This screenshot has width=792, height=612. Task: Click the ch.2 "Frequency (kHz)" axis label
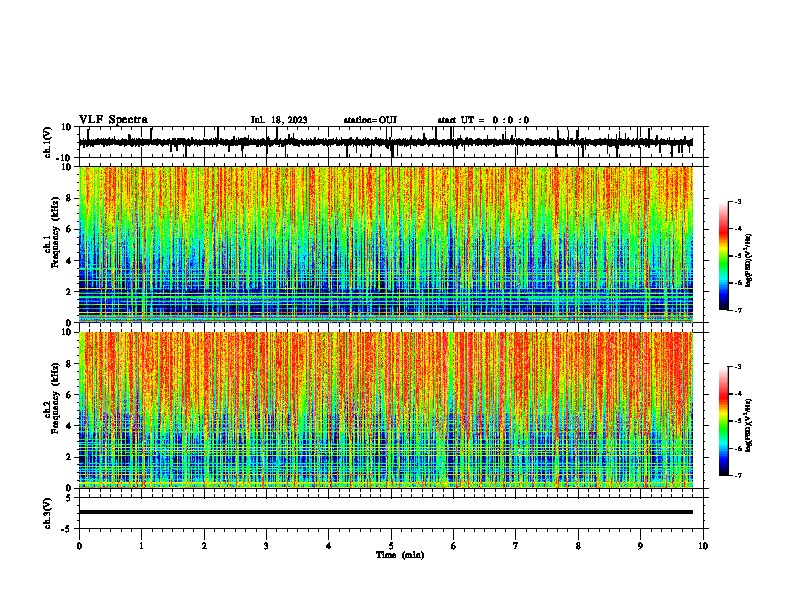55,398
